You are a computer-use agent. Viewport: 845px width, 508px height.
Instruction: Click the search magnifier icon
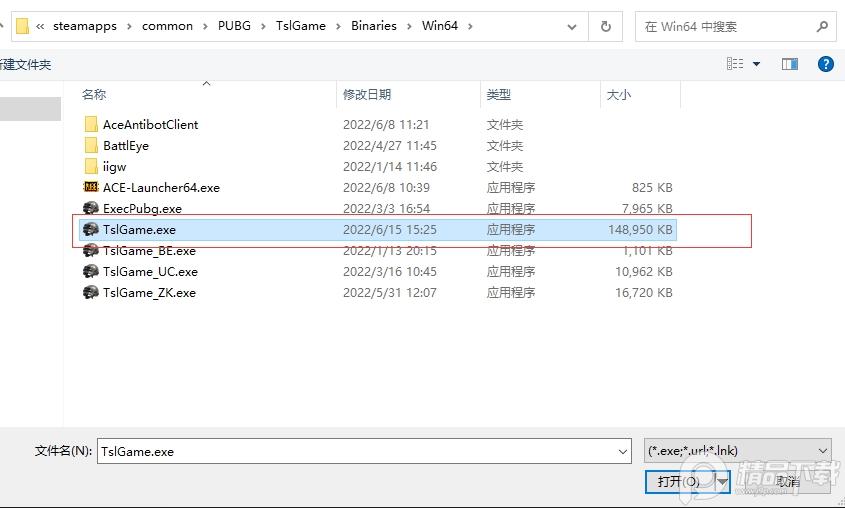click(x=822, y=26)
